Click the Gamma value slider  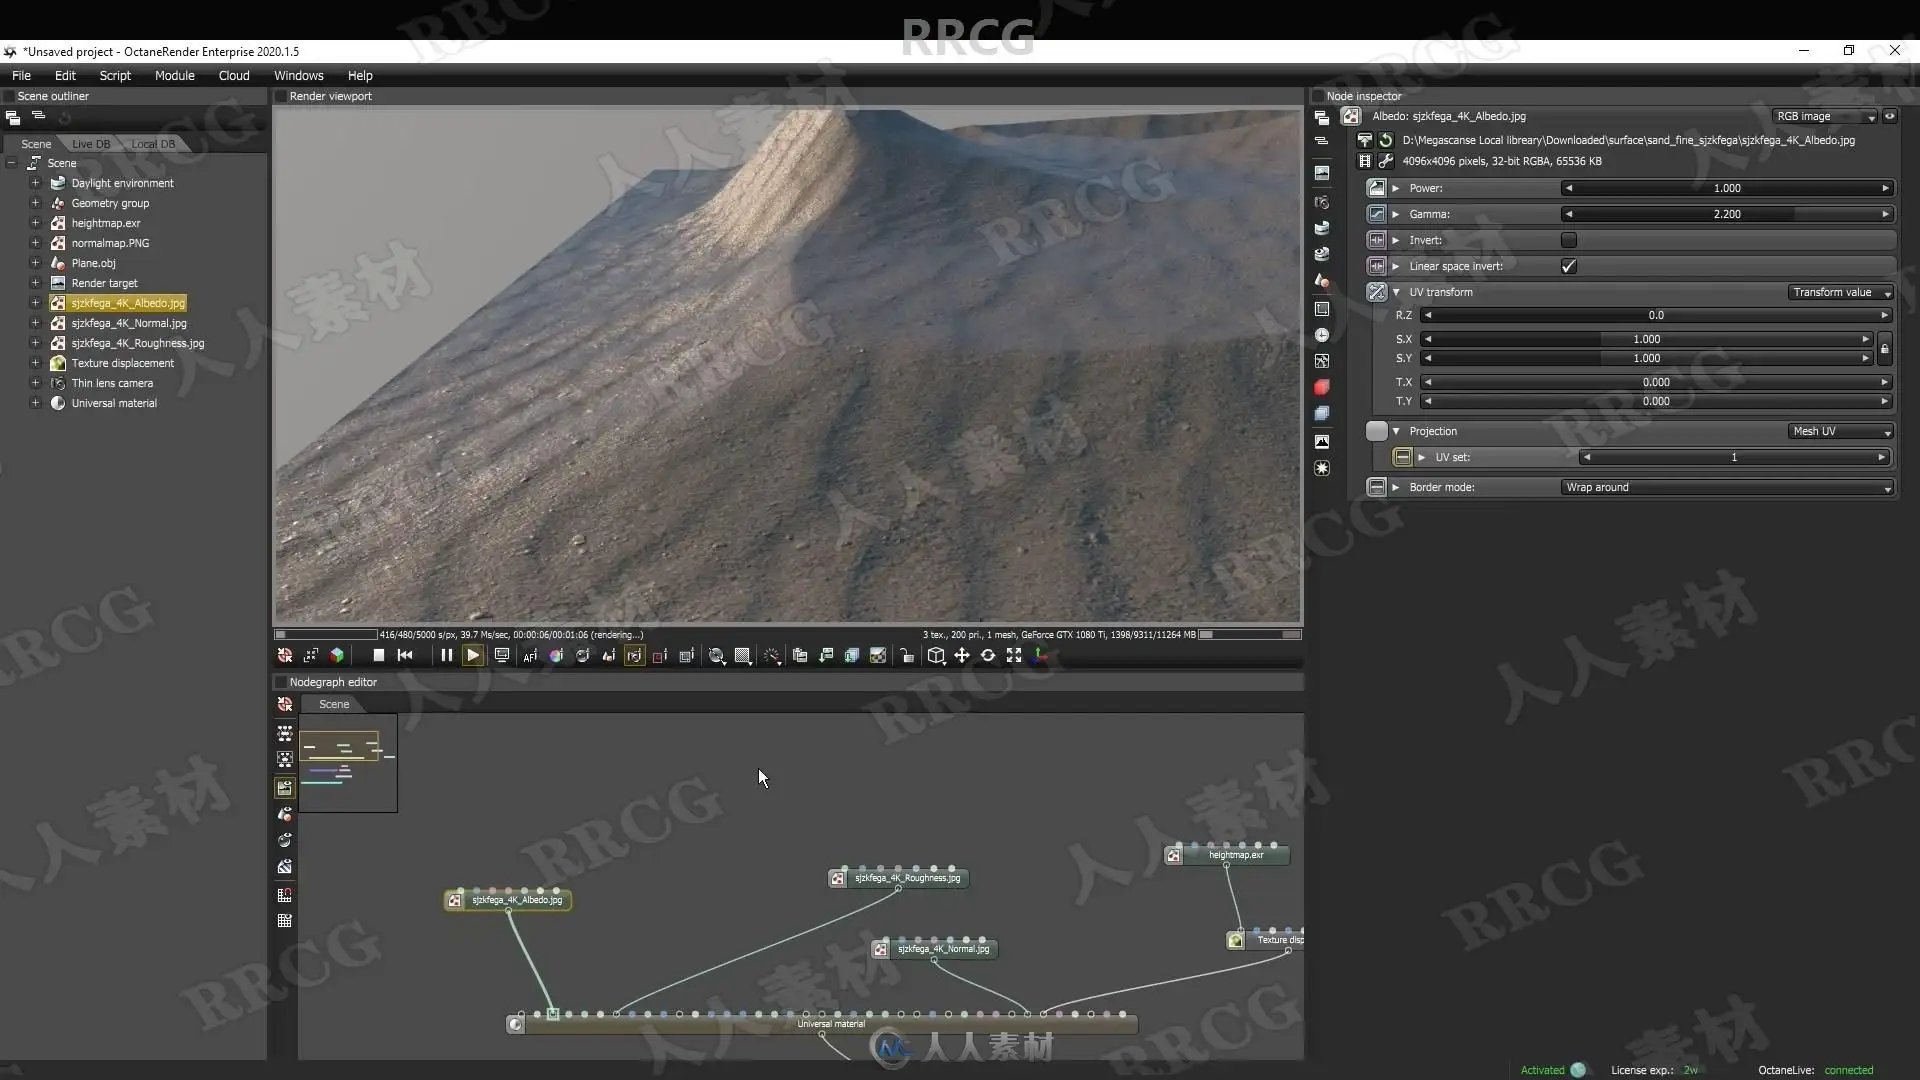coord(1726,214)
